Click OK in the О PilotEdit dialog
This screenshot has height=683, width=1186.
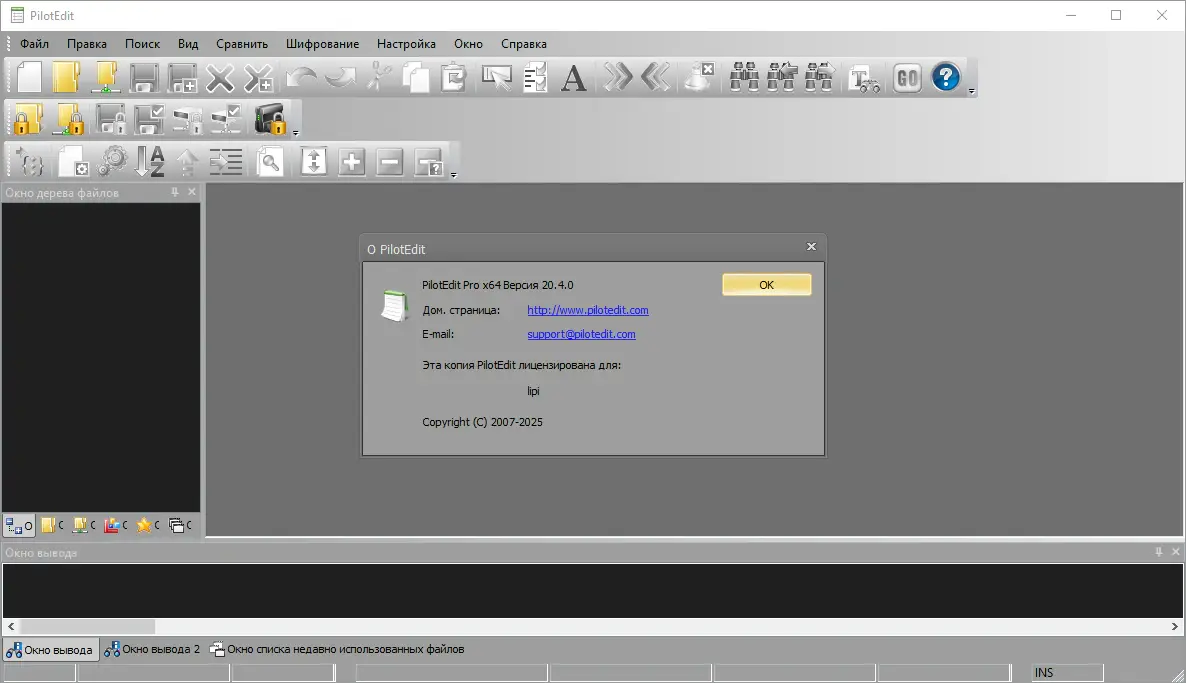(766, 284)
